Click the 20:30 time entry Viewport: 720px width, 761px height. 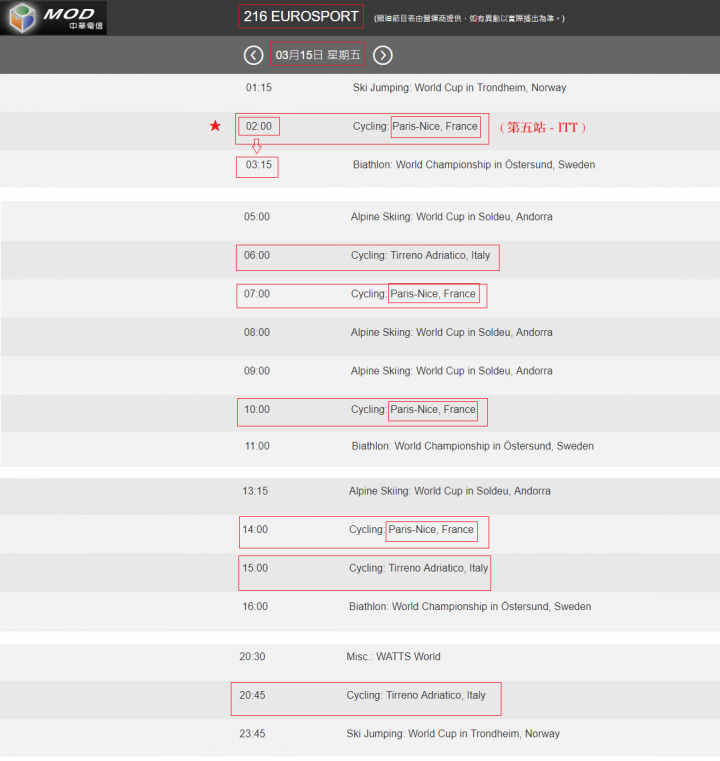[252, 657]
